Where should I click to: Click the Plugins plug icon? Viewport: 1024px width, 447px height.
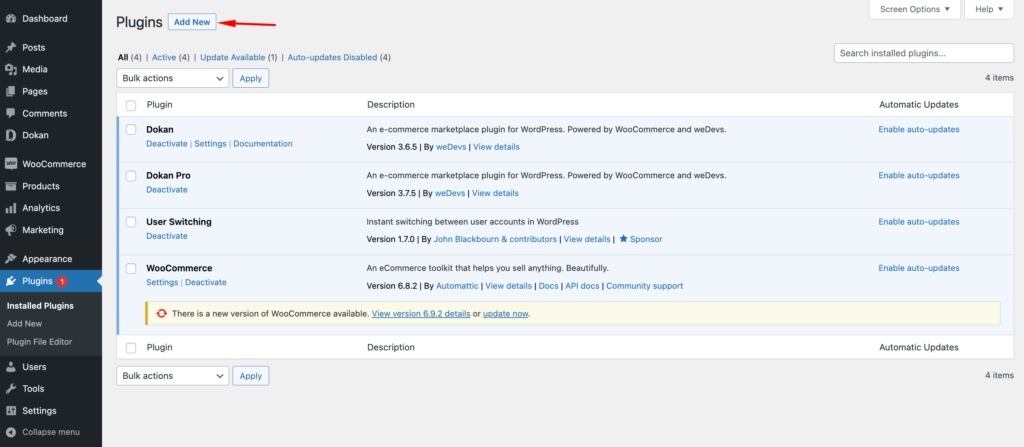pos(10,282)
